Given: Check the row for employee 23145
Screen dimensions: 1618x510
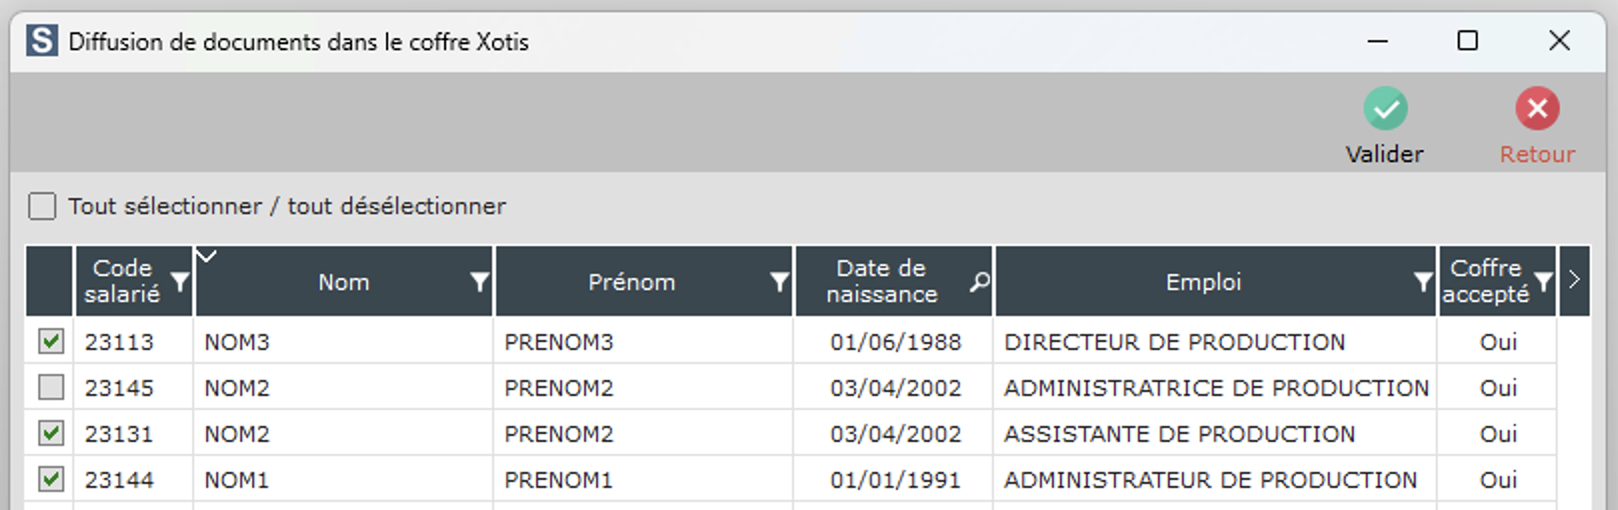Looking at the screenshot, I should (51, 387).
